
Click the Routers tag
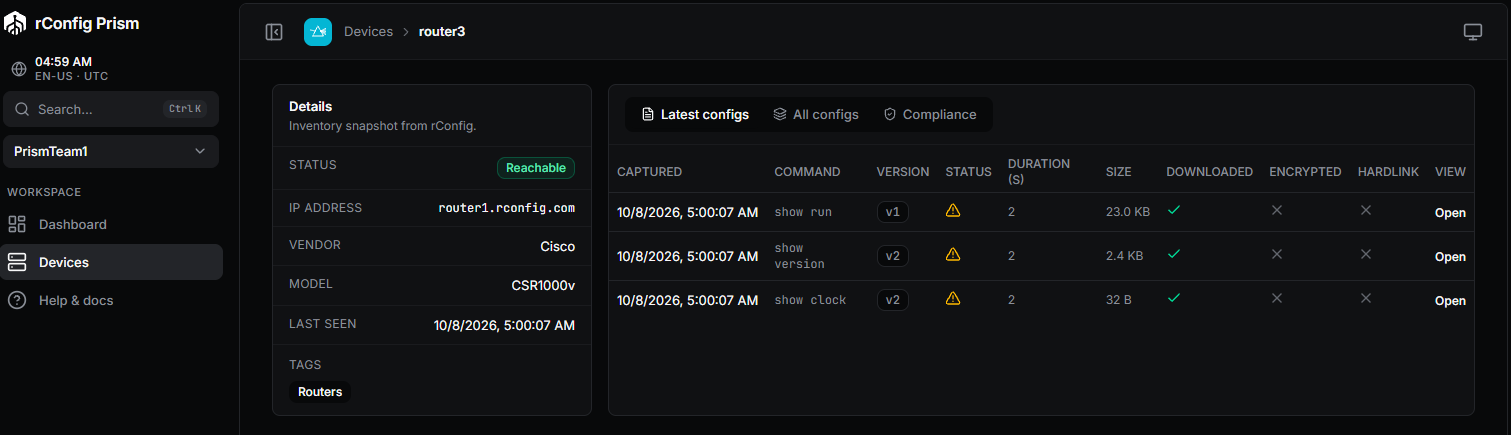click(320, 392)
